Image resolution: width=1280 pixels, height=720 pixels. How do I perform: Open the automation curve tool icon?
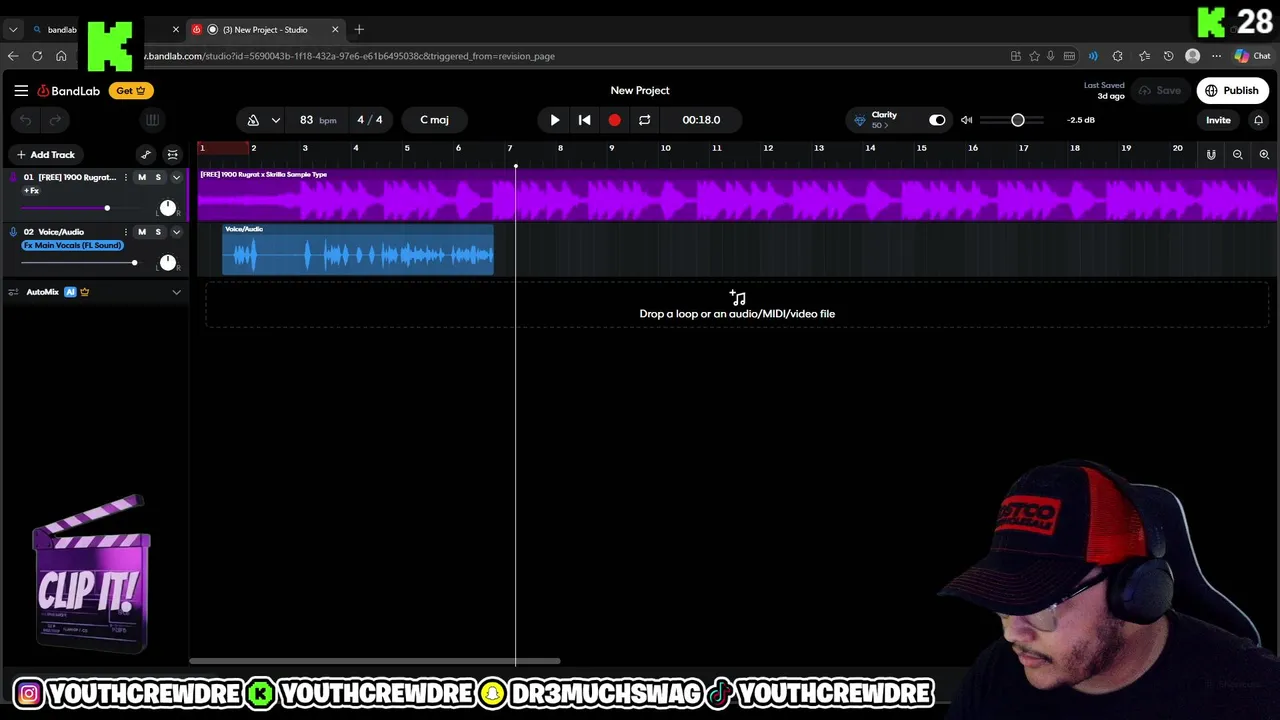146,155
